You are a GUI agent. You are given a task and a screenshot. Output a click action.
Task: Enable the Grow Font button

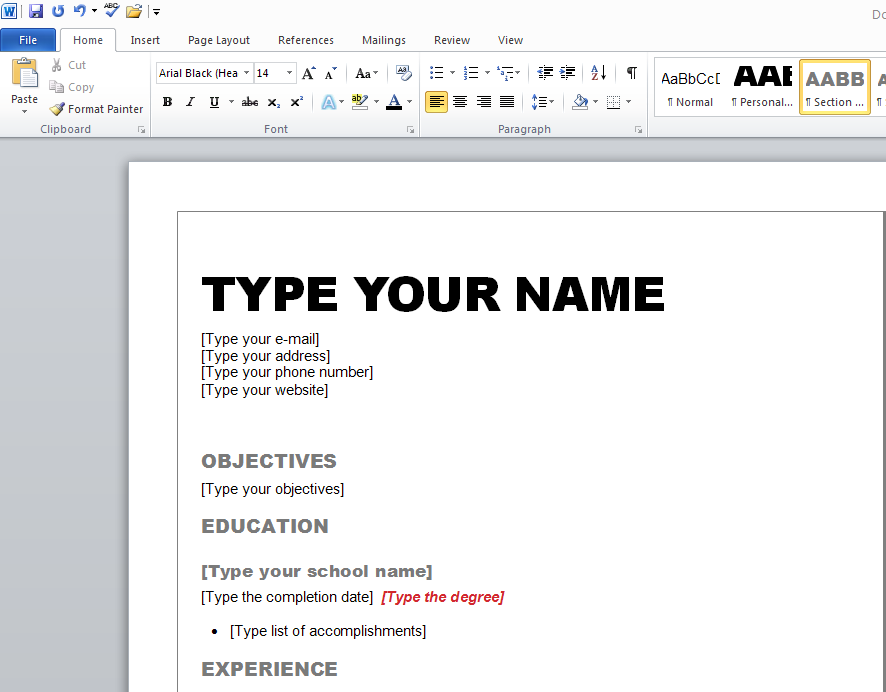point(308,72)
